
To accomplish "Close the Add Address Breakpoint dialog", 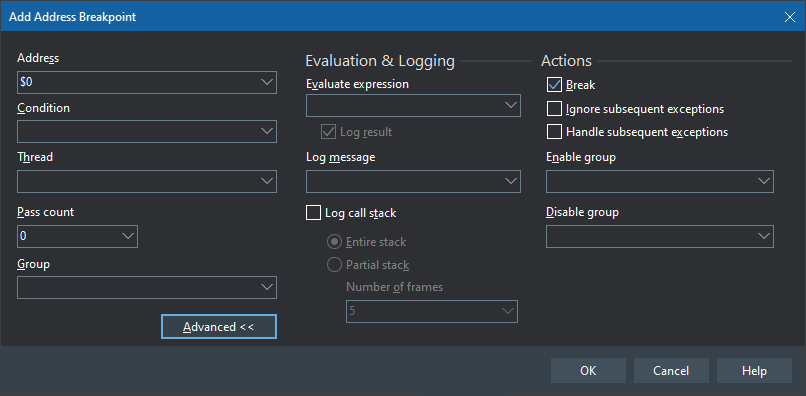I will click(790, 16).
